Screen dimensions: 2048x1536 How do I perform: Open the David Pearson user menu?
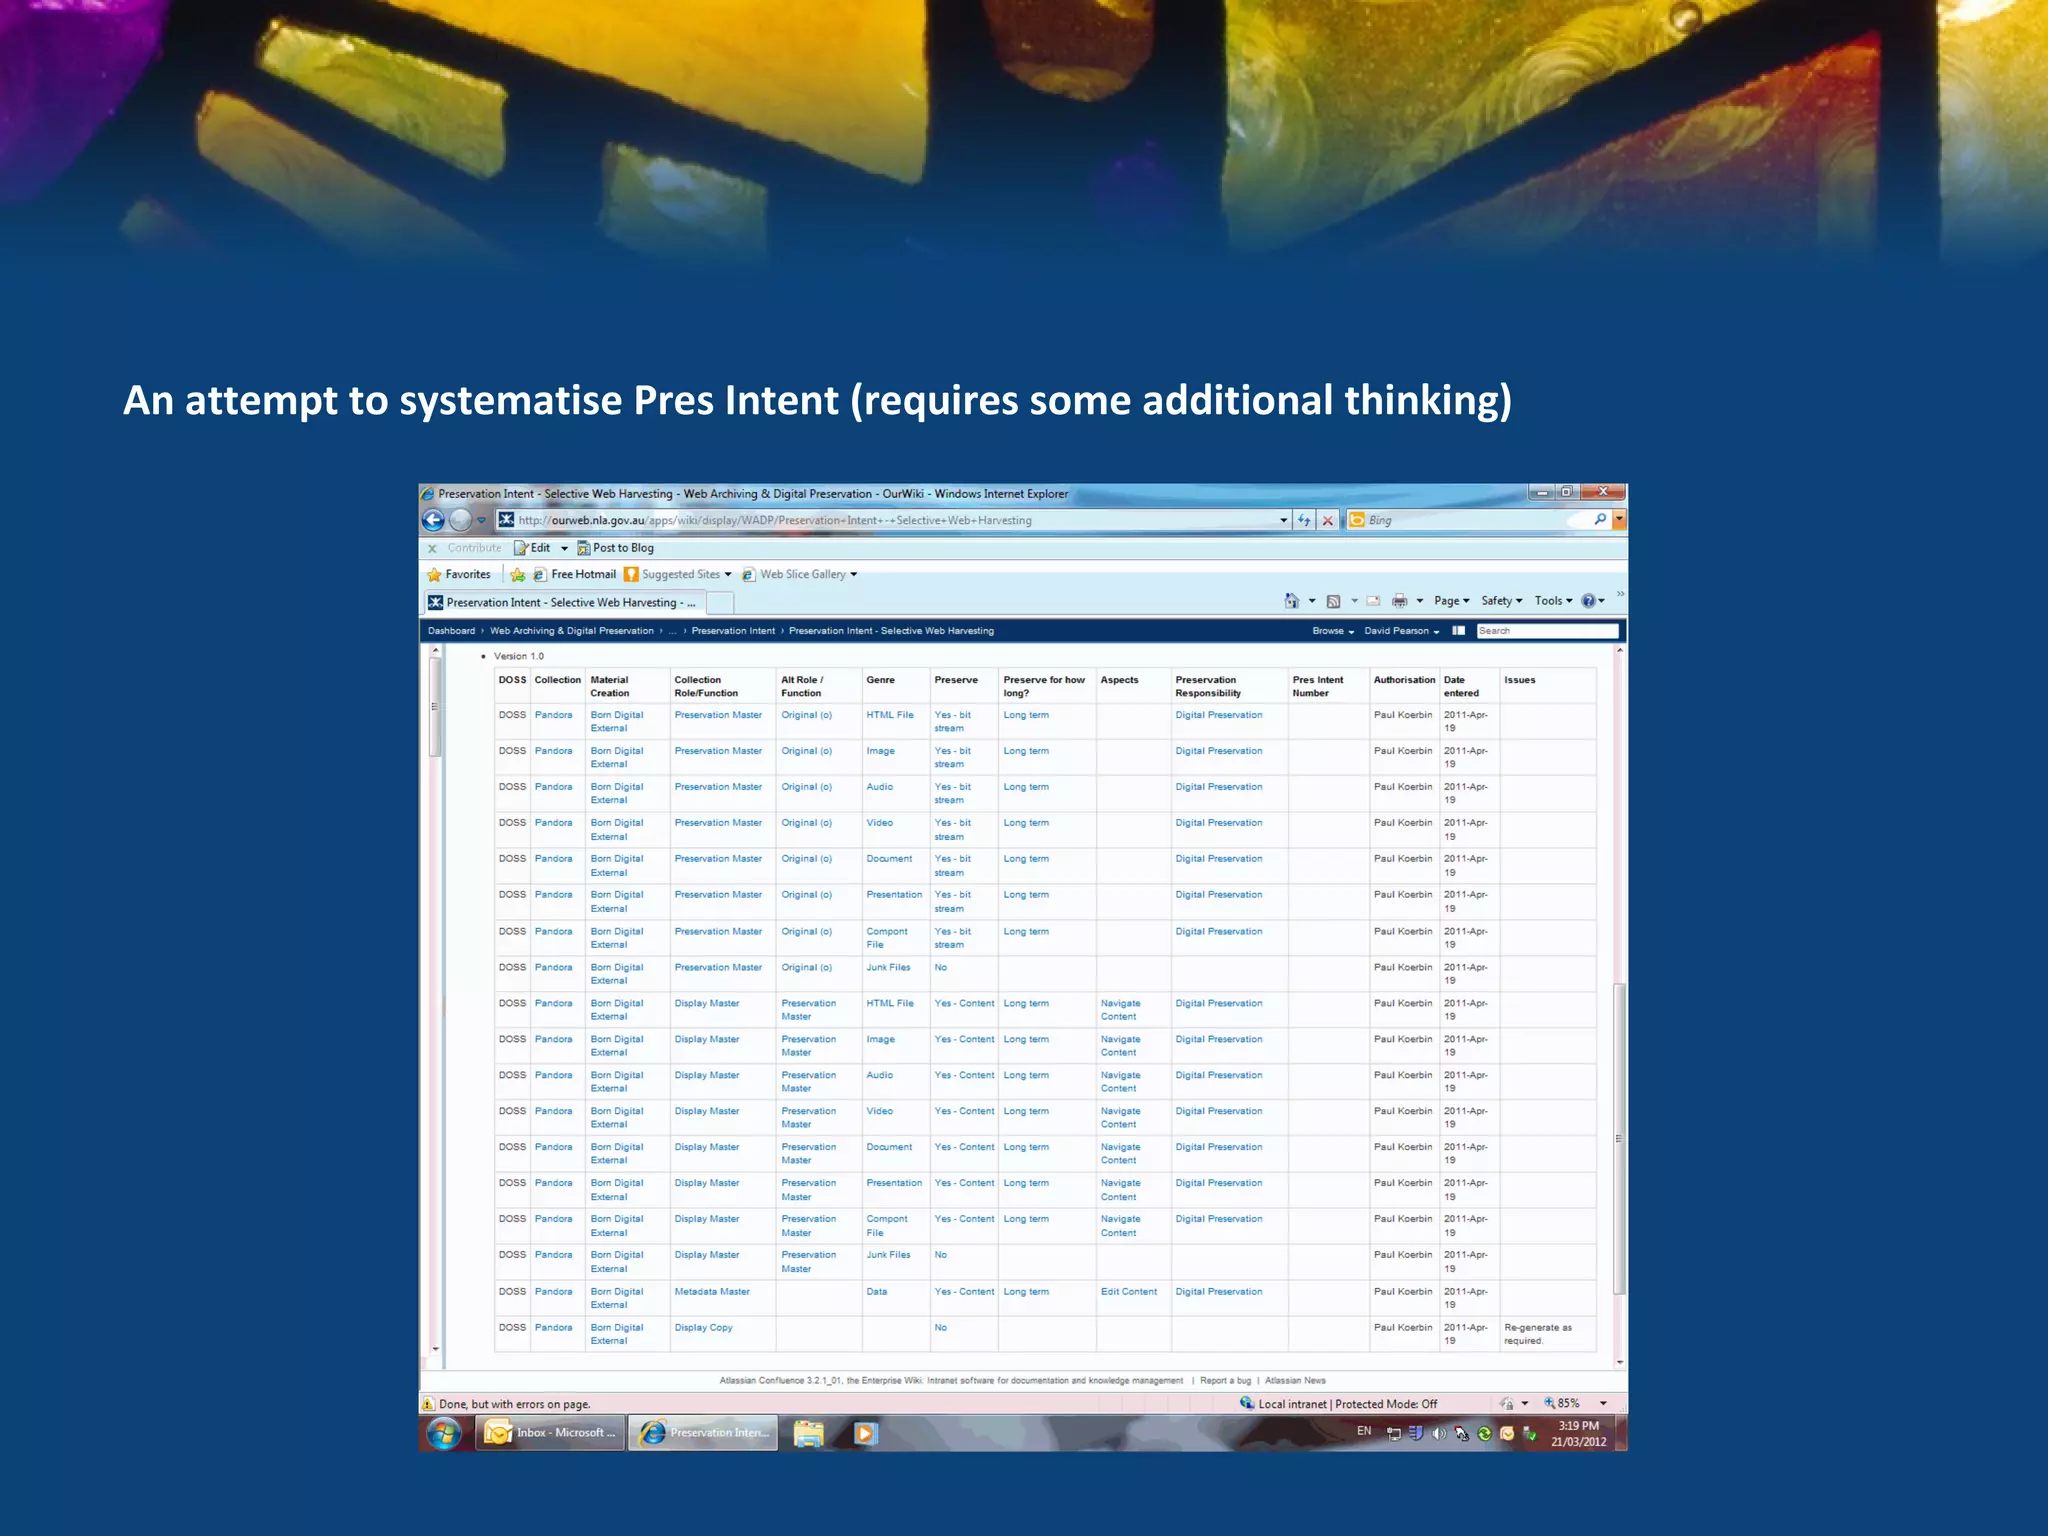1401,631
